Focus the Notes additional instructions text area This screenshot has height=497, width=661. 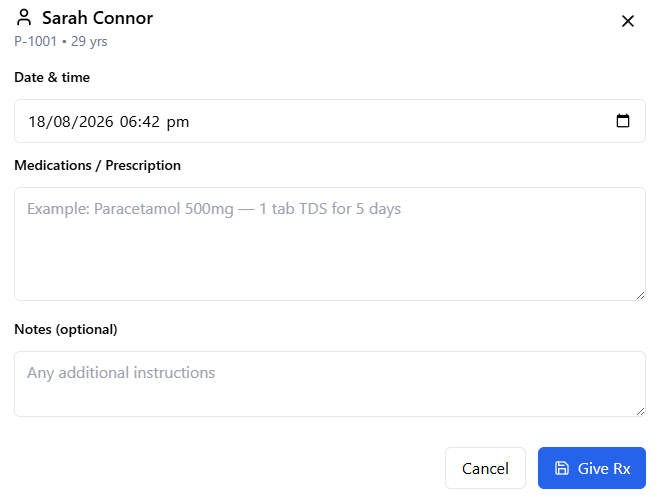(330, 384)
